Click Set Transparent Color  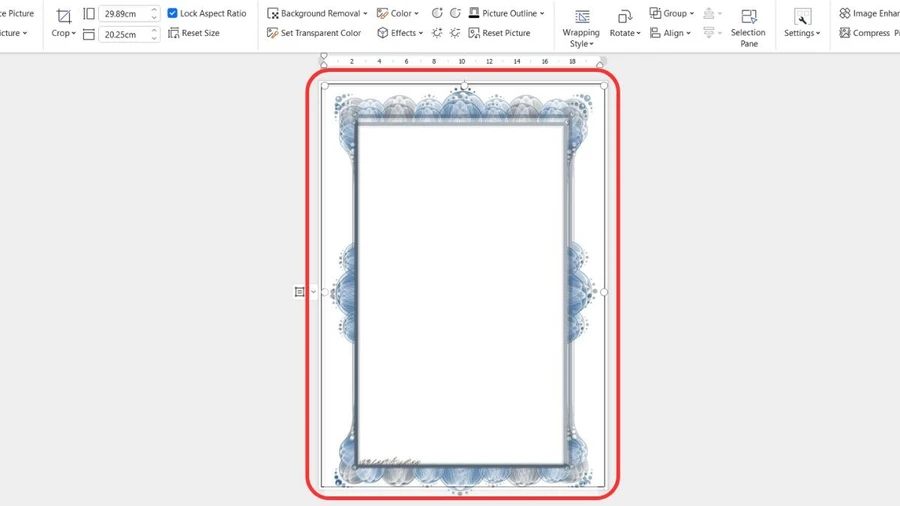click(314, 33)
